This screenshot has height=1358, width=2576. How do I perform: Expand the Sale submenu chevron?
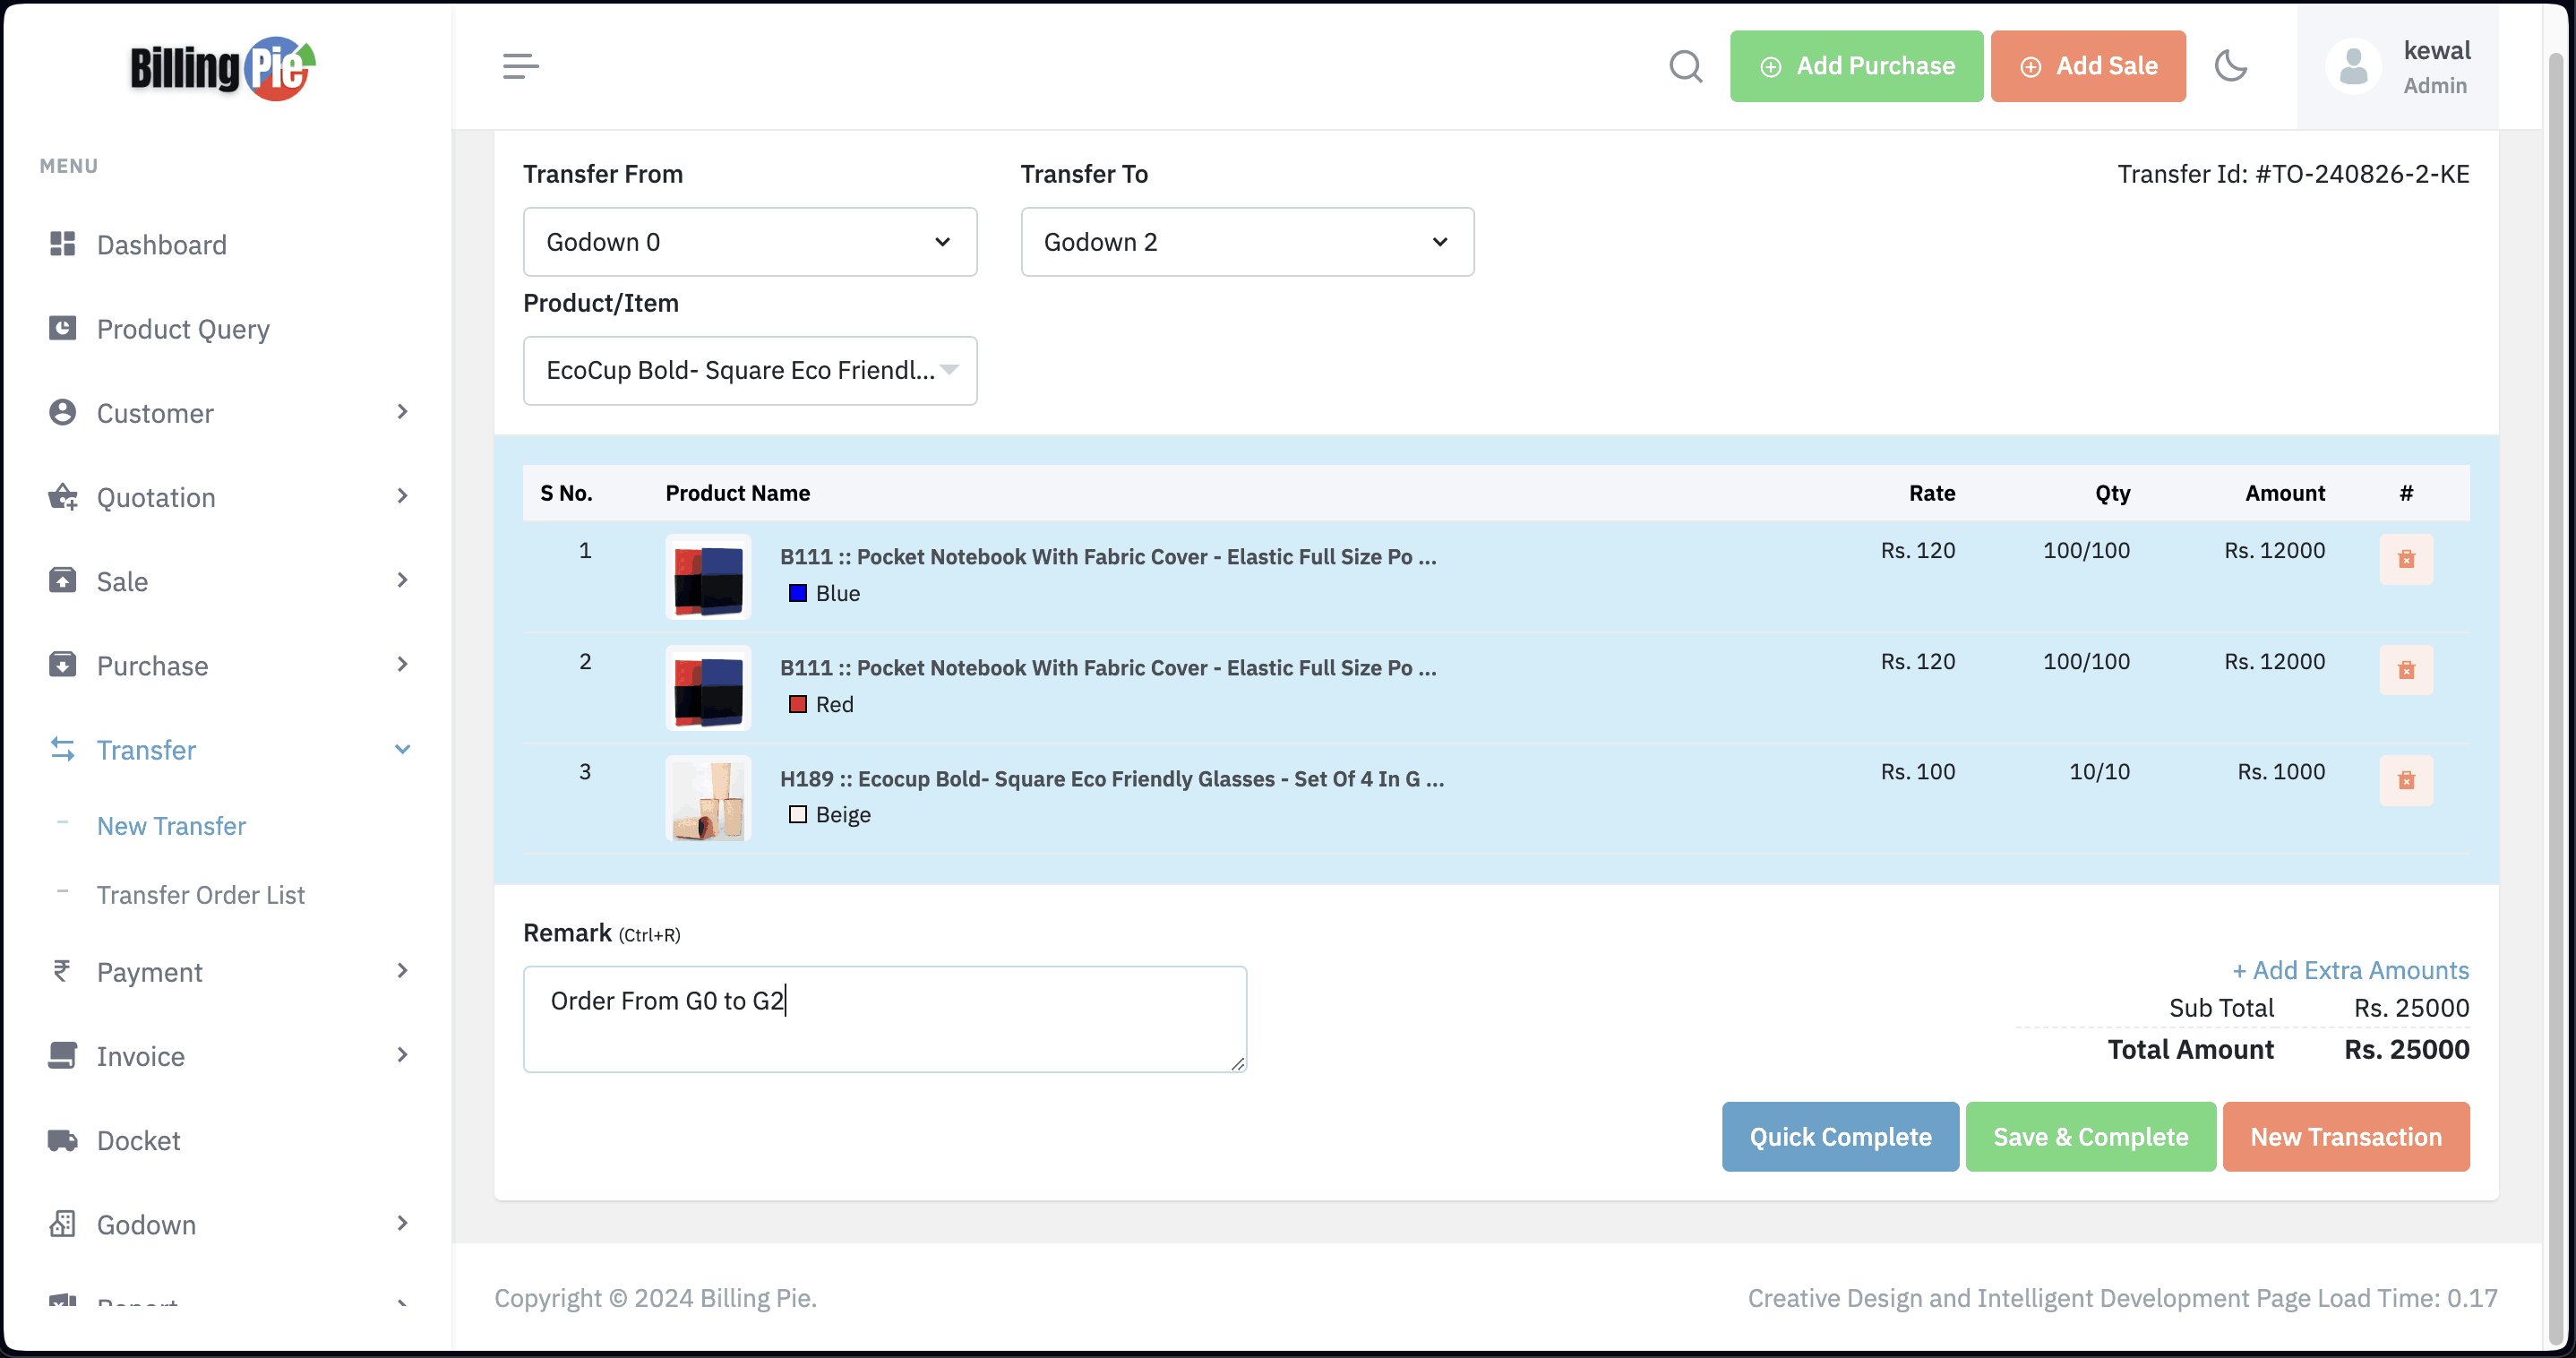(x=402, y=580)
